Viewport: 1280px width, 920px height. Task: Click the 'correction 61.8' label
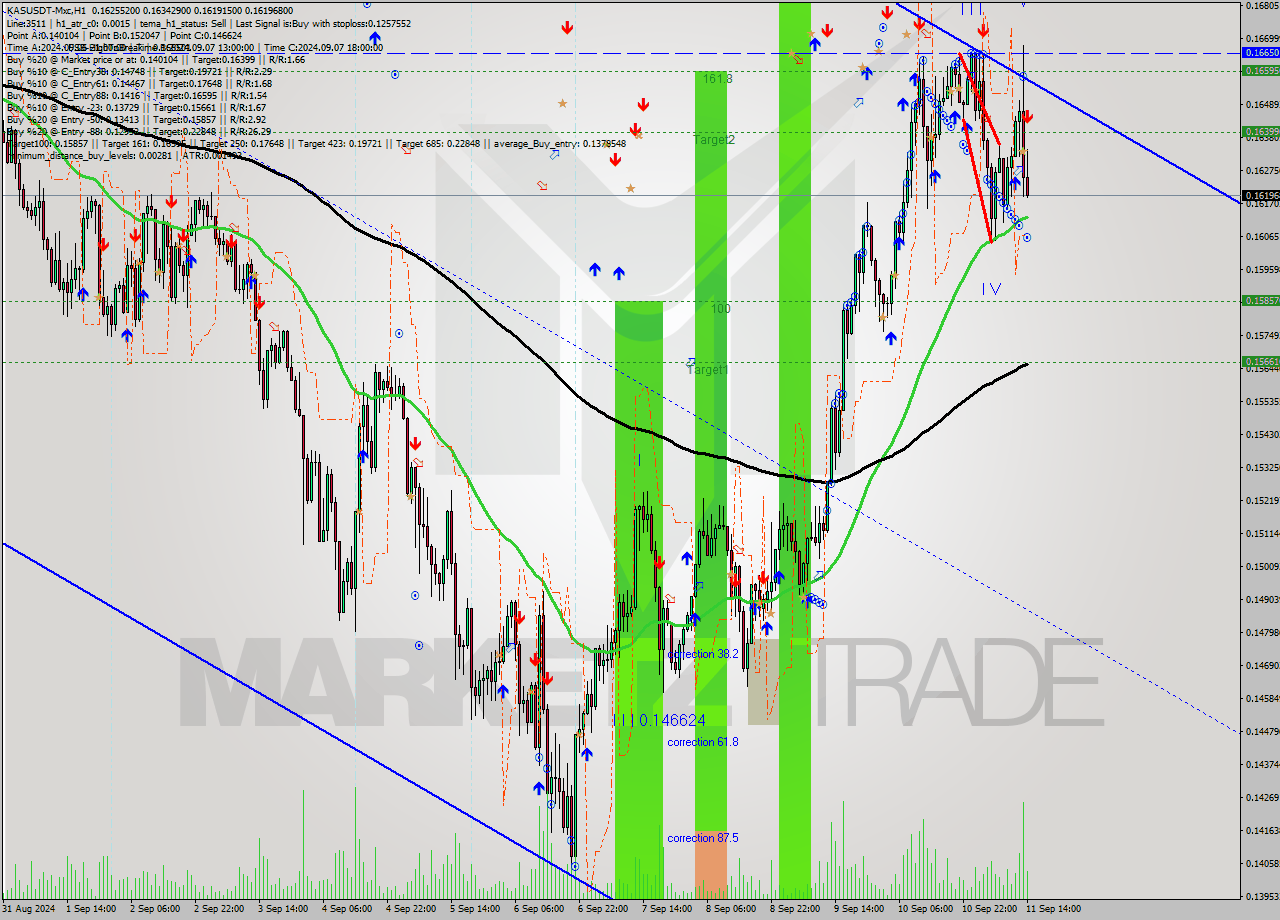pyautogui.click(x=703, y=742)
